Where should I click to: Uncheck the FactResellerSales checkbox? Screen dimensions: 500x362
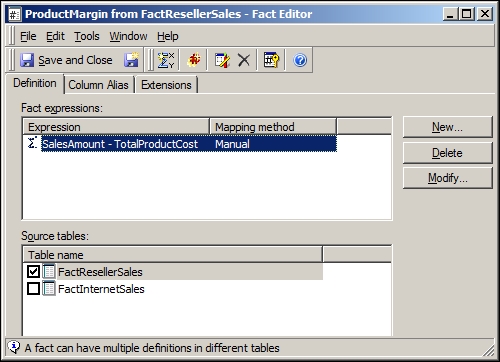(33, 271)
